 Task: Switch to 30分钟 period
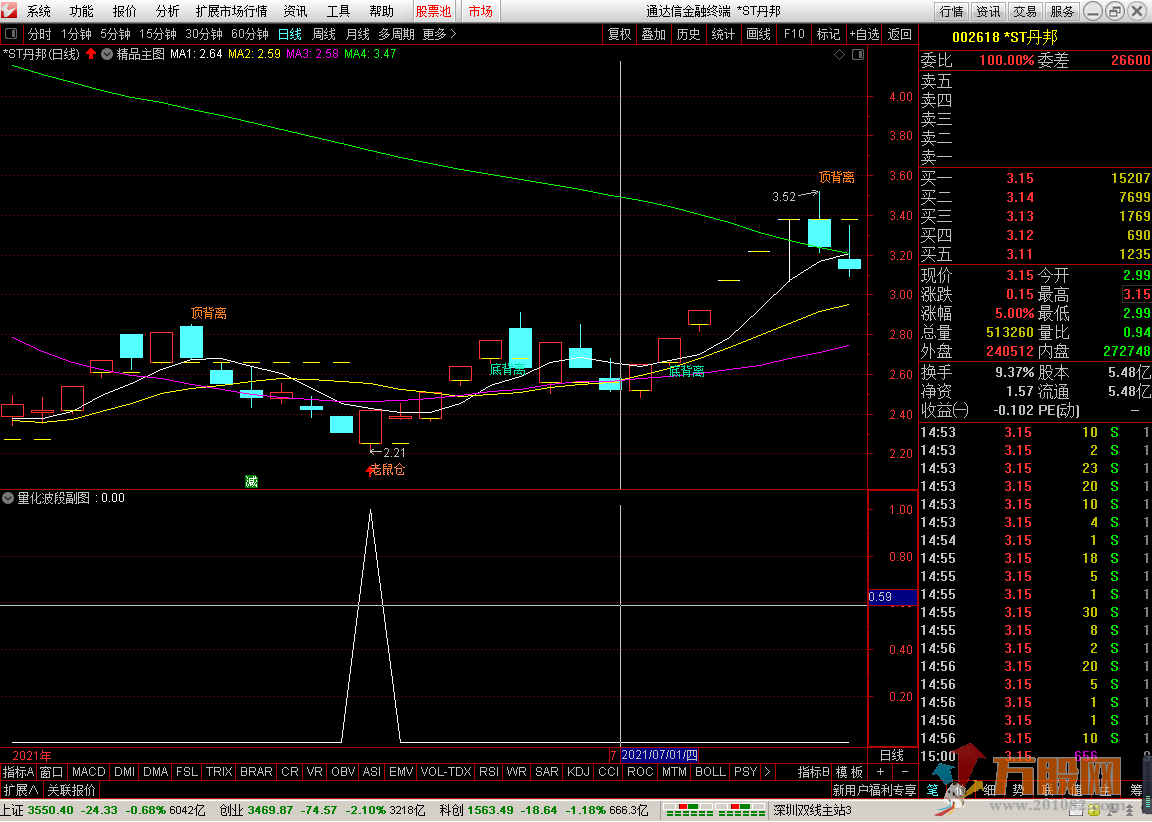click(204, 34)
